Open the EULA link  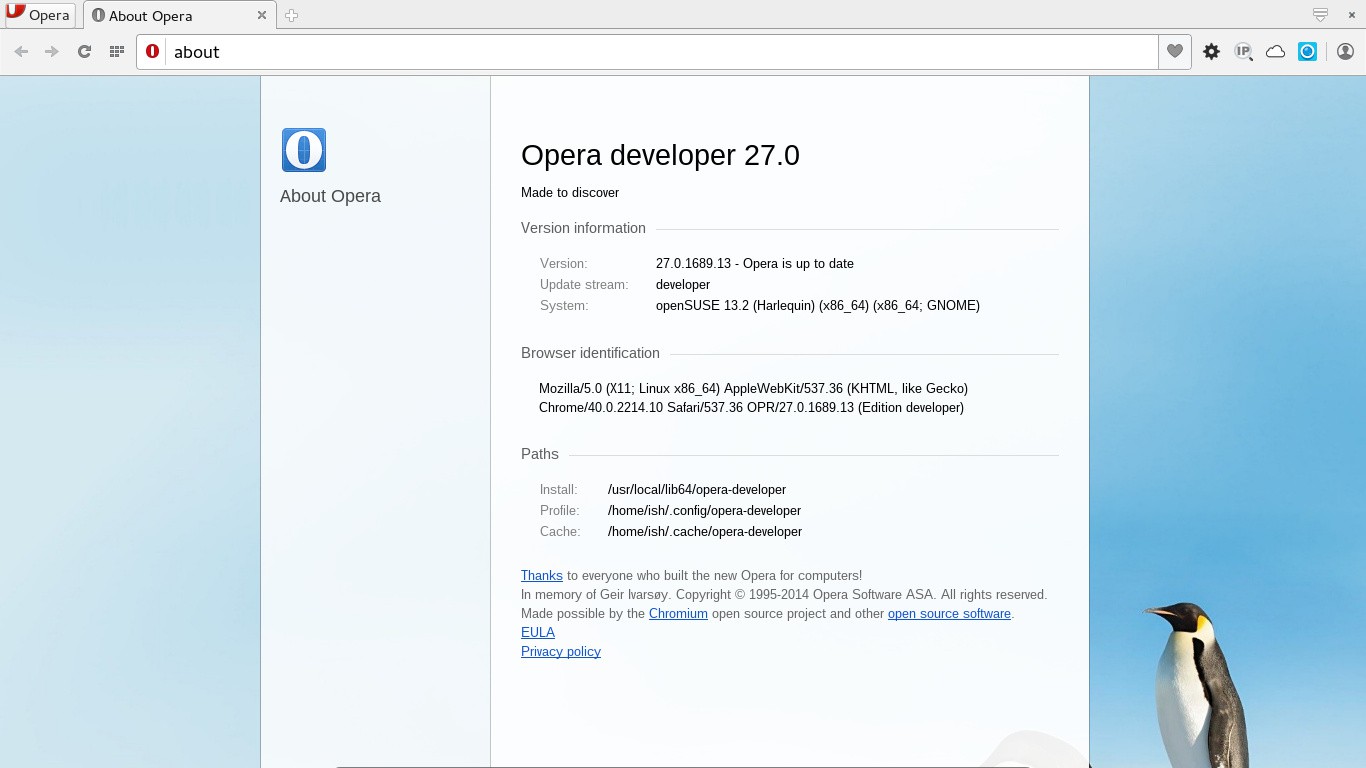538,632
